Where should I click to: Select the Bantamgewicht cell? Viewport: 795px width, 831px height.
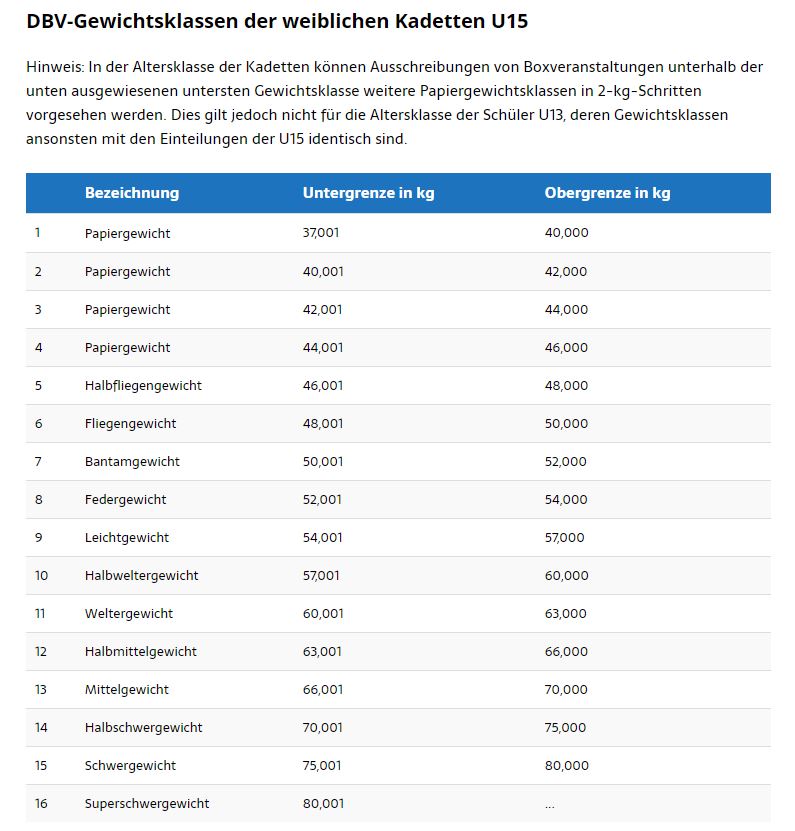[132, 462]
